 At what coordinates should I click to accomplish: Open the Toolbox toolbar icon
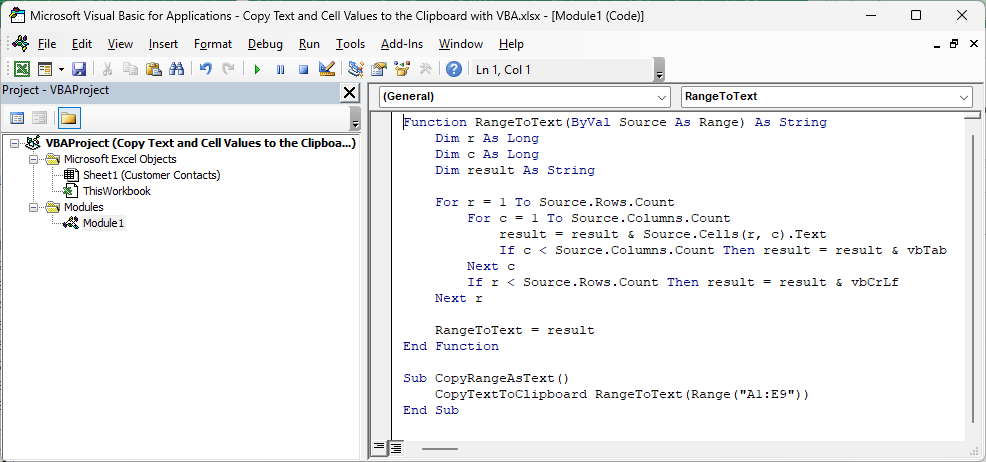[425, 69]
